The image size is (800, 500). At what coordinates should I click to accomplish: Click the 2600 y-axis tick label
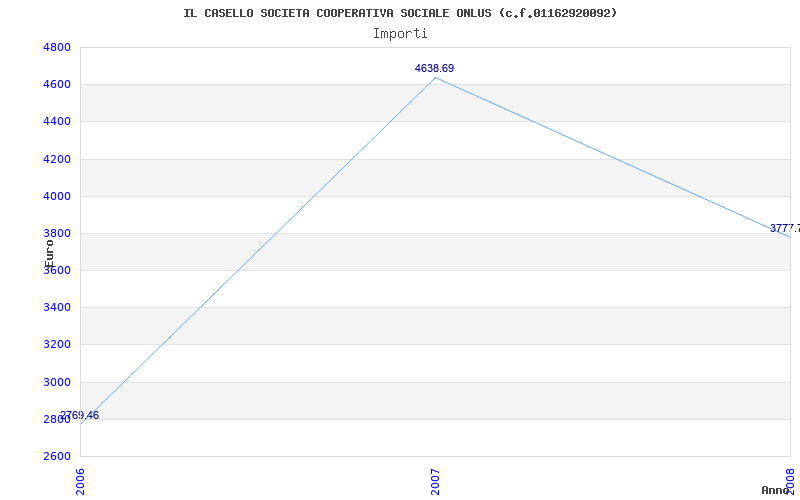[57, 456]
